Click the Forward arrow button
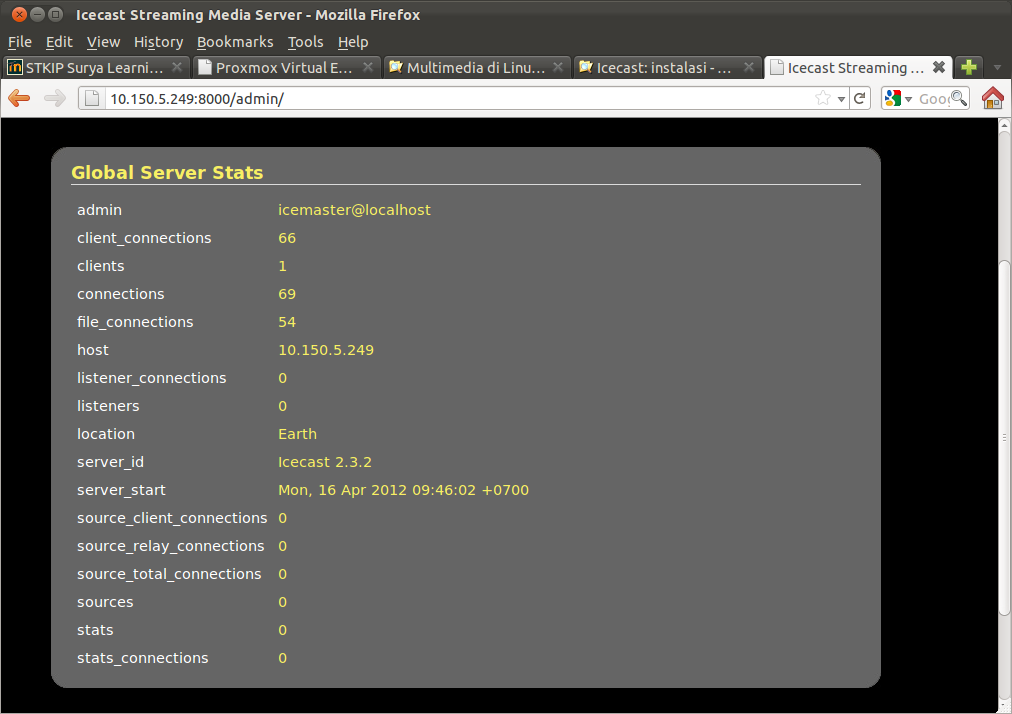Screen dimensions: 1012x714 tap(55, 98)
